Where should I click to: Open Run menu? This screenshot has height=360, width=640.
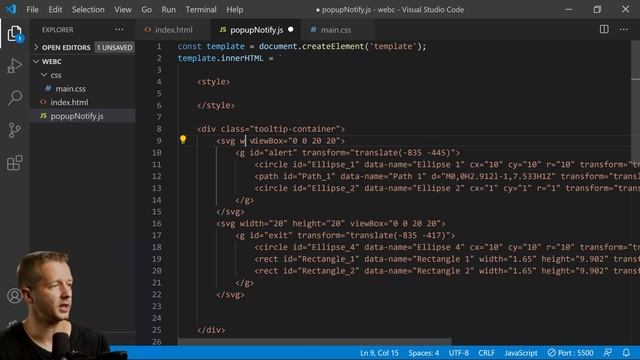coord(168,9)
